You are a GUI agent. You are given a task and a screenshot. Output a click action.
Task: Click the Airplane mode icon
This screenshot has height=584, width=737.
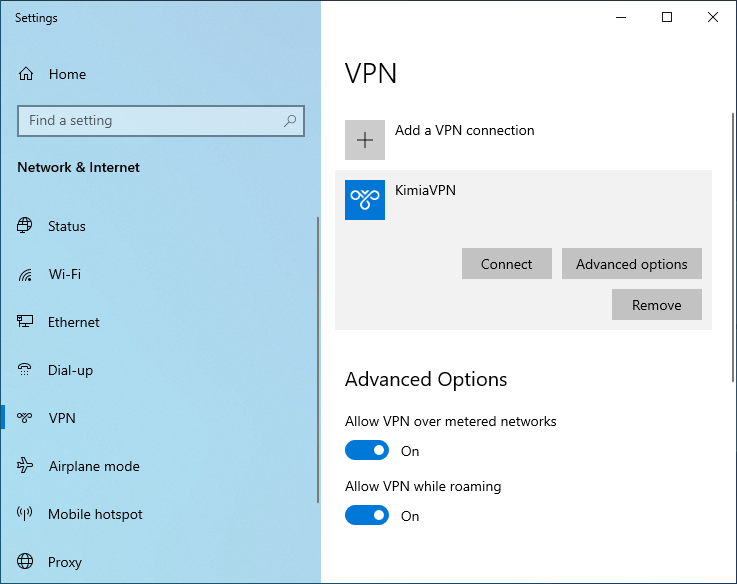(x=26, y=466)
